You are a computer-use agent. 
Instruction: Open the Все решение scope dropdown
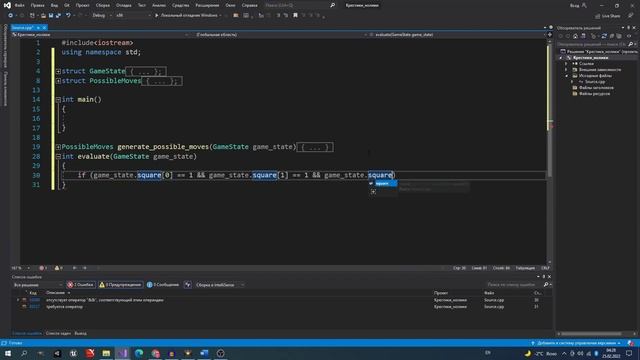coord(38,285)
